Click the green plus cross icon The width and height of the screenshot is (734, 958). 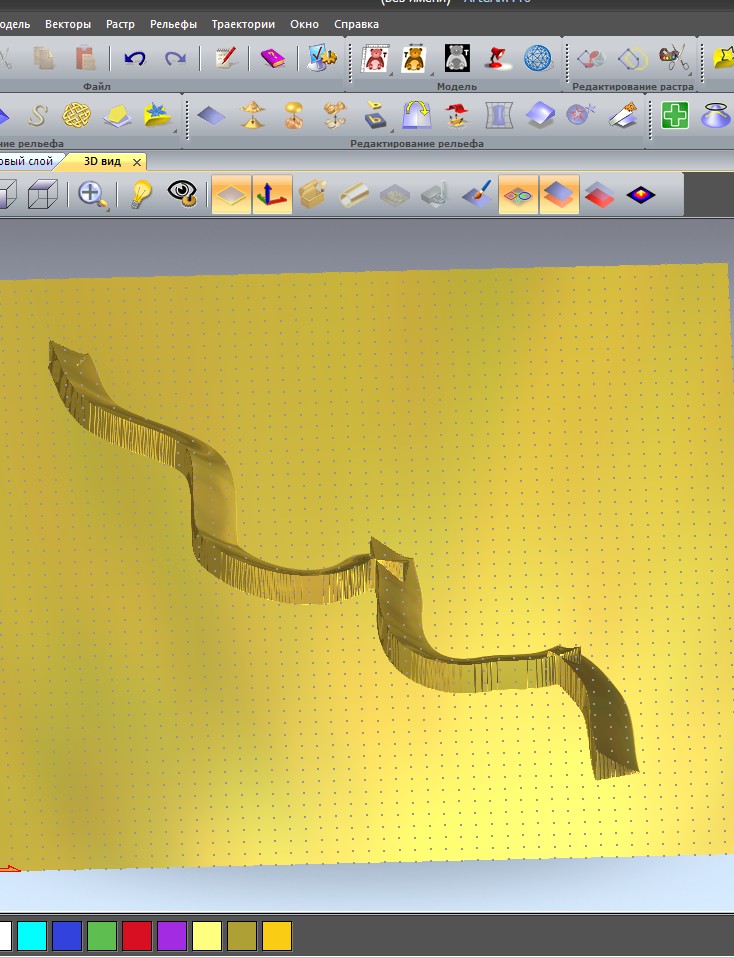[x=675, y=115]
